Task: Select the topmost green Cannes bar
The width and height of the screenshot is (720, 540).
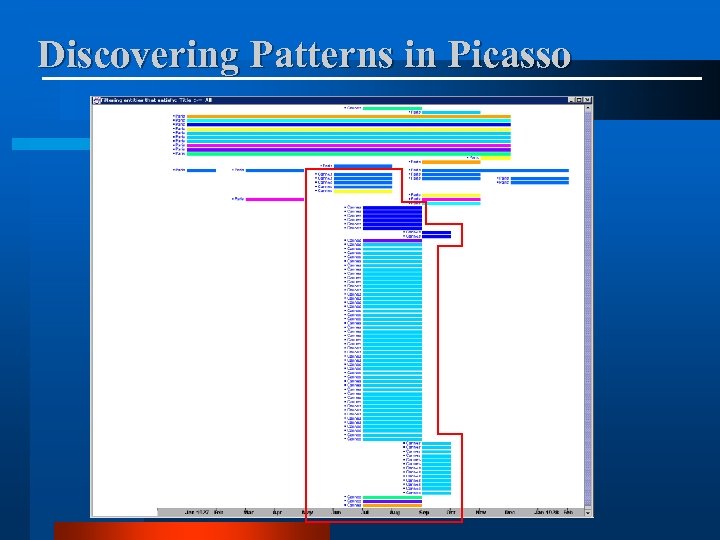Action: (x=392, y=108)
